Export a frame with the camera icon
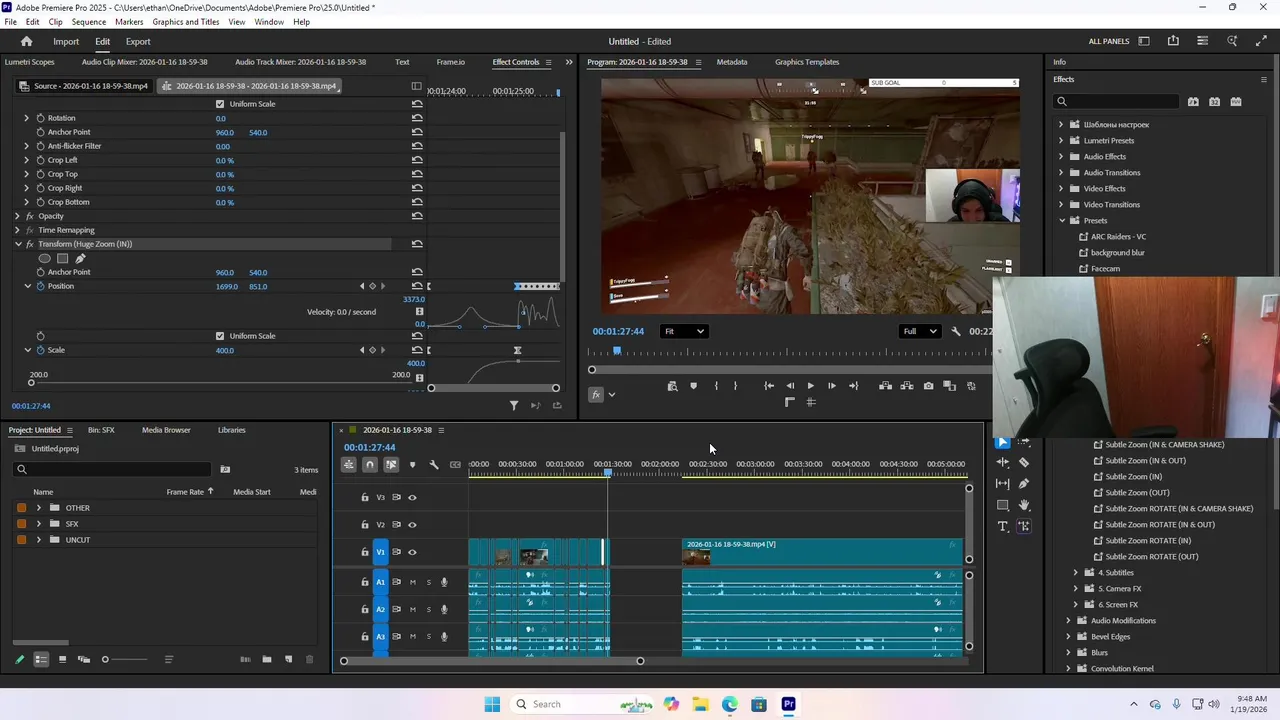Image resolution: width=1280 pixels, height=720 pixels. pos(929,386)
